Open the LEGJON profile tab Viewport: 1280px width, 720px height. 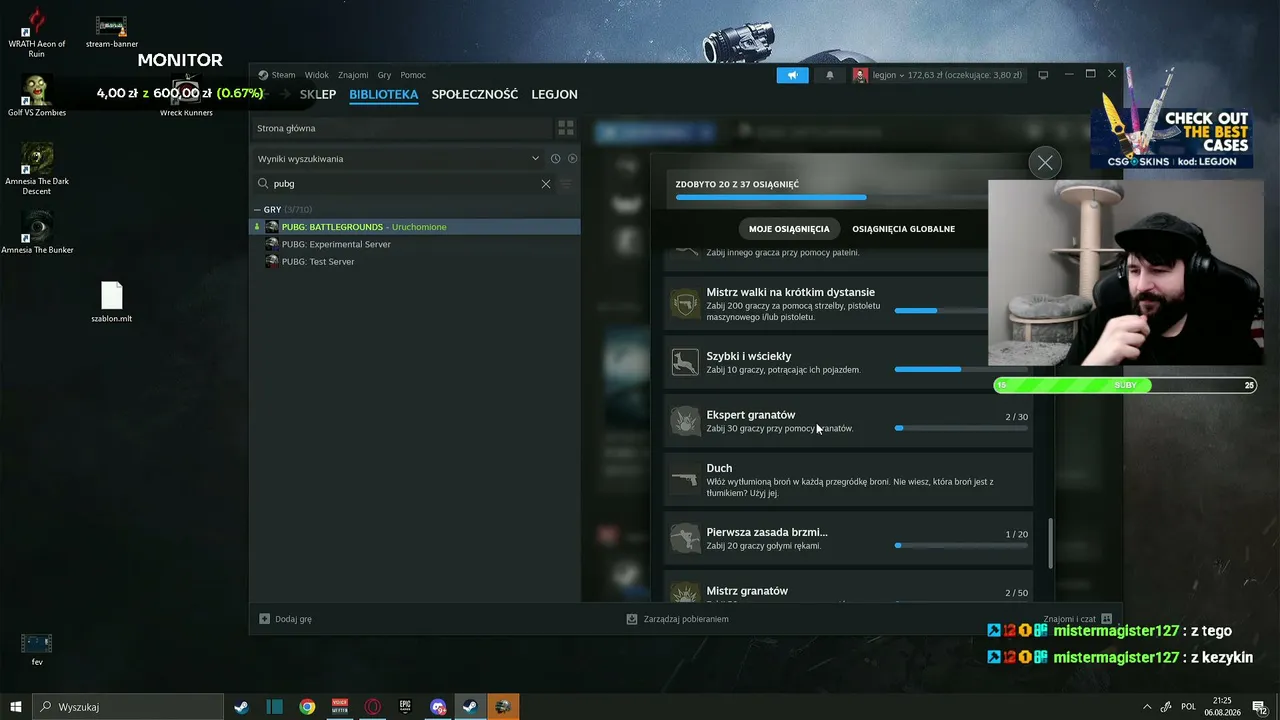555,94
